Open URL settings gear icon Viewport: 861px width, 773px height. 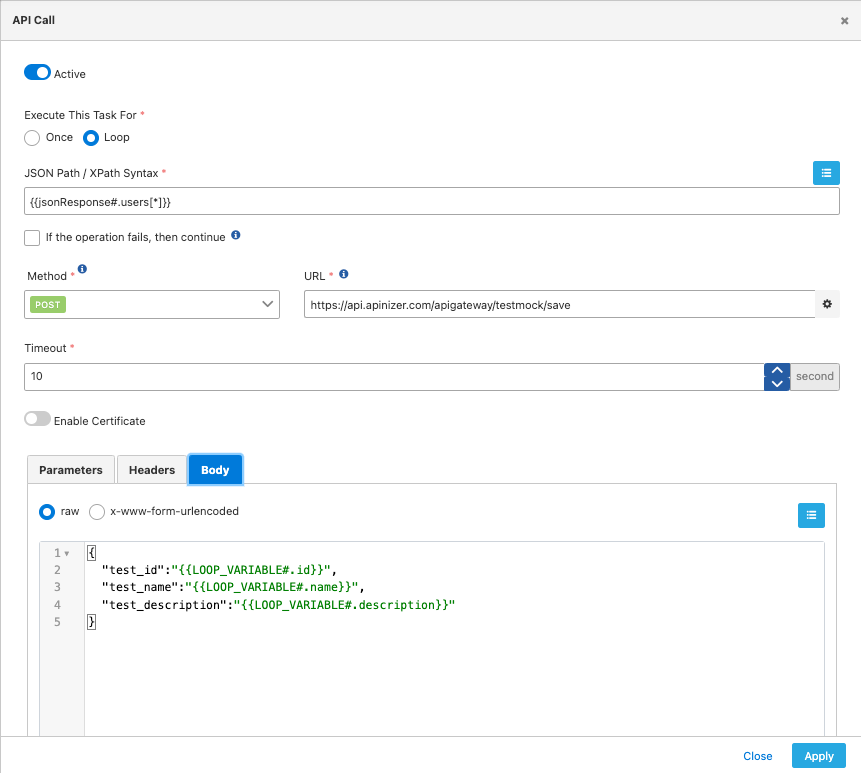pyautogui.click(x=827, y=304)
